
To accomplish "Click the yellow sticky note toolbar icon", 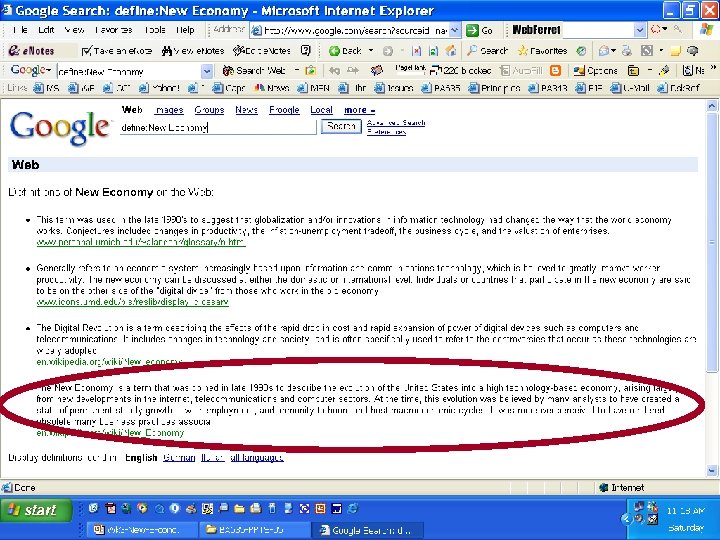I will (675, 51).
